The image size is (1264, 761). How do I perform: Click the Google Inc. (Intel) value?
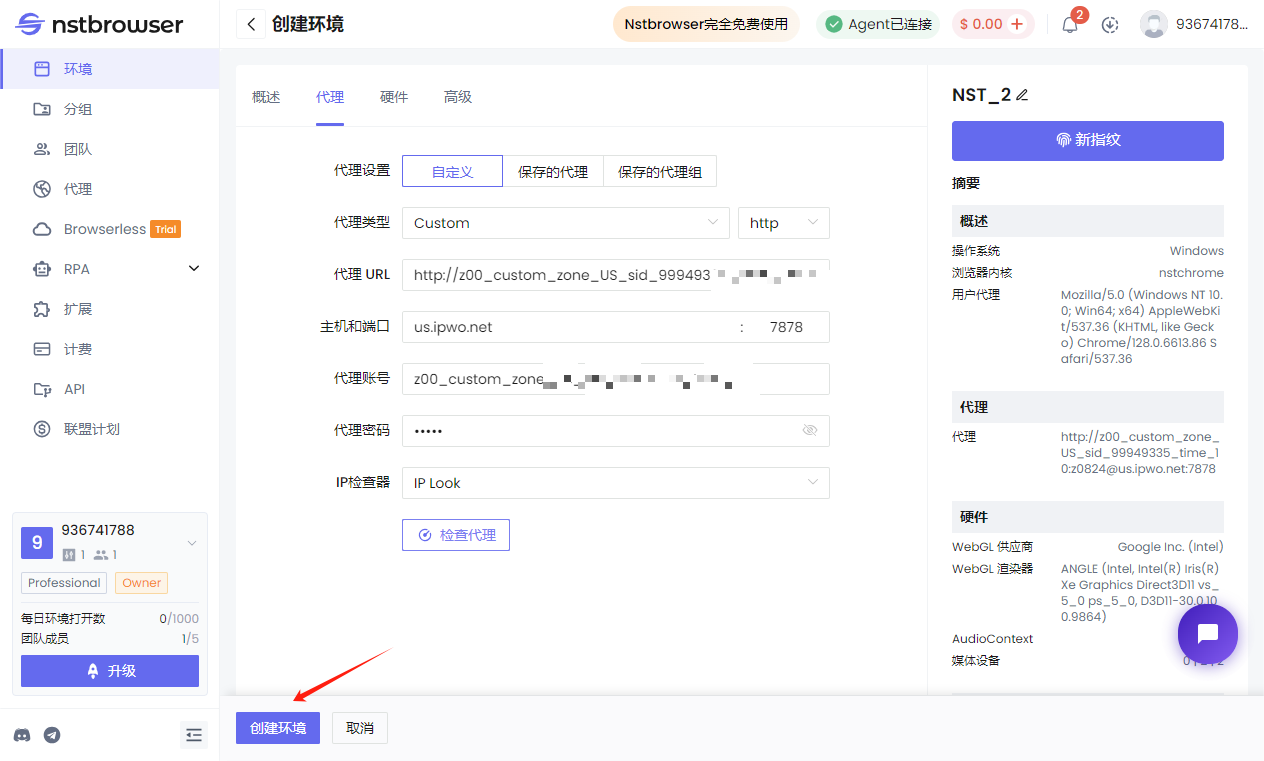(x=1171, y=547)
